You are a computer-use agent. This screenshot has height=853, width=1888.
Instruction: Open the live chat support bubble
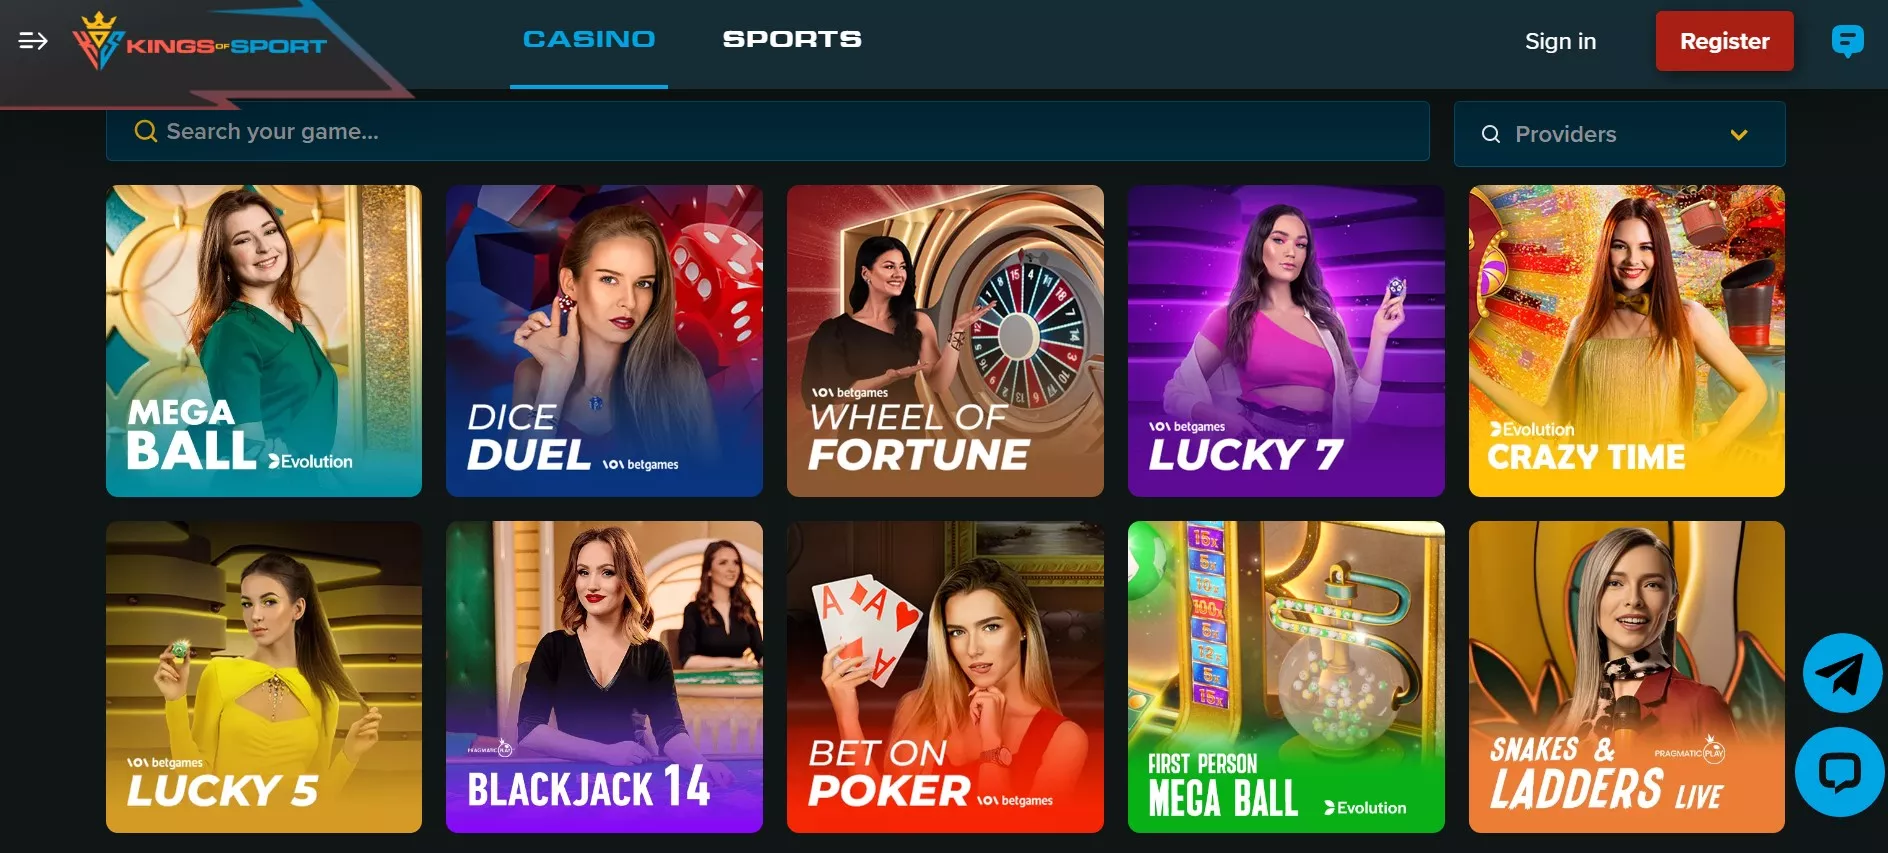1840,771
